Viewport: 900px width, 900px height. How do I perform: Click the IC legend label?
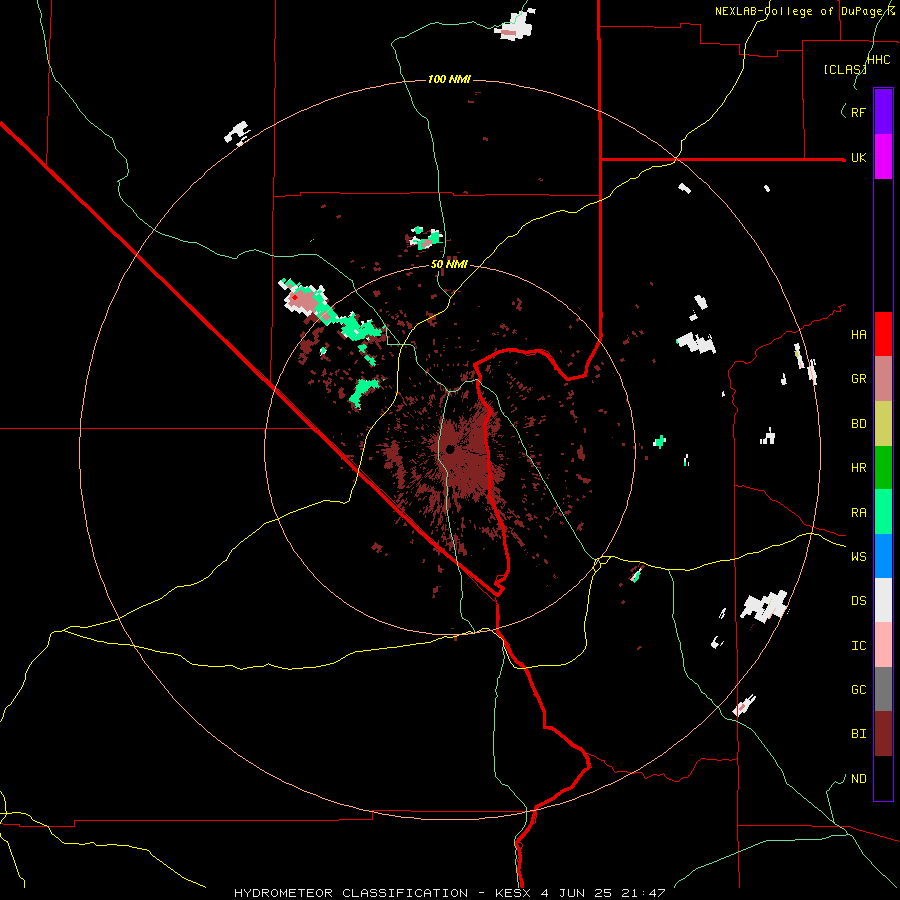(858, 646)
